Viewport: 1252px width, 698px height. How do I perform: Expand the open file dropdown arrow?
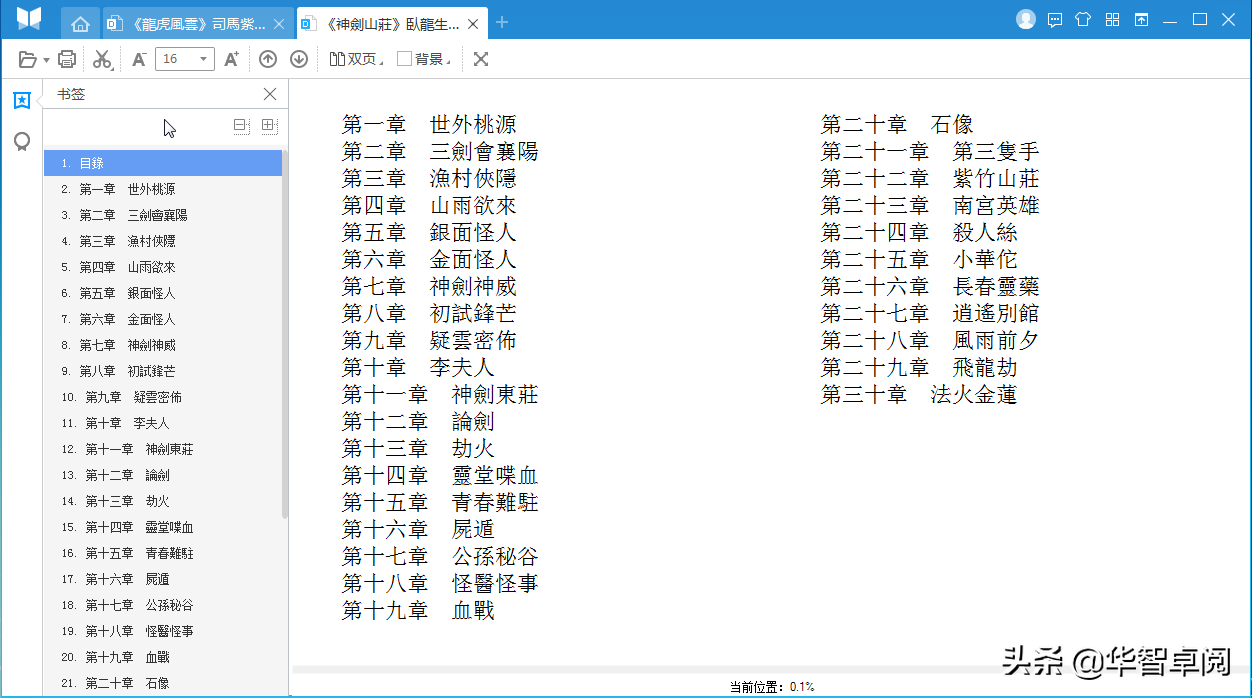pos(46,60)
